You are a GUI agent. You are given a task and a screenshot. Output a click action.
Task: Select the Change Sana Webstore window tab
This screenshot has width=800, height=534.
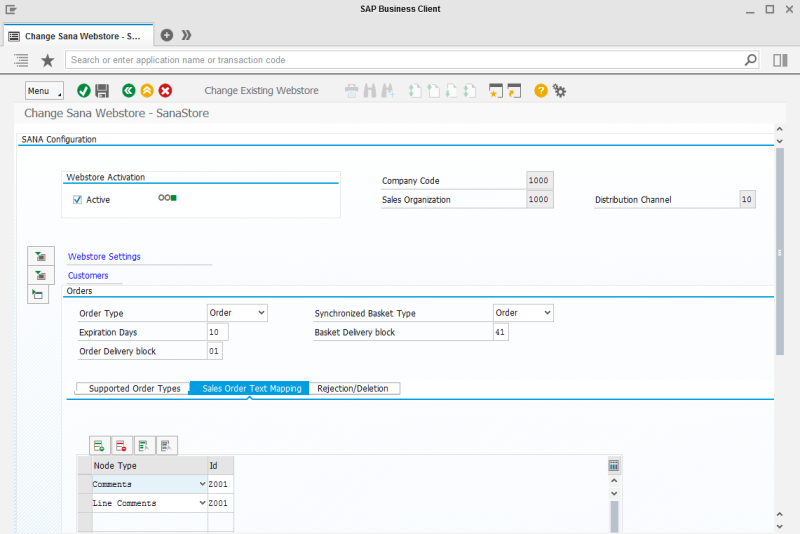point(79,36)
